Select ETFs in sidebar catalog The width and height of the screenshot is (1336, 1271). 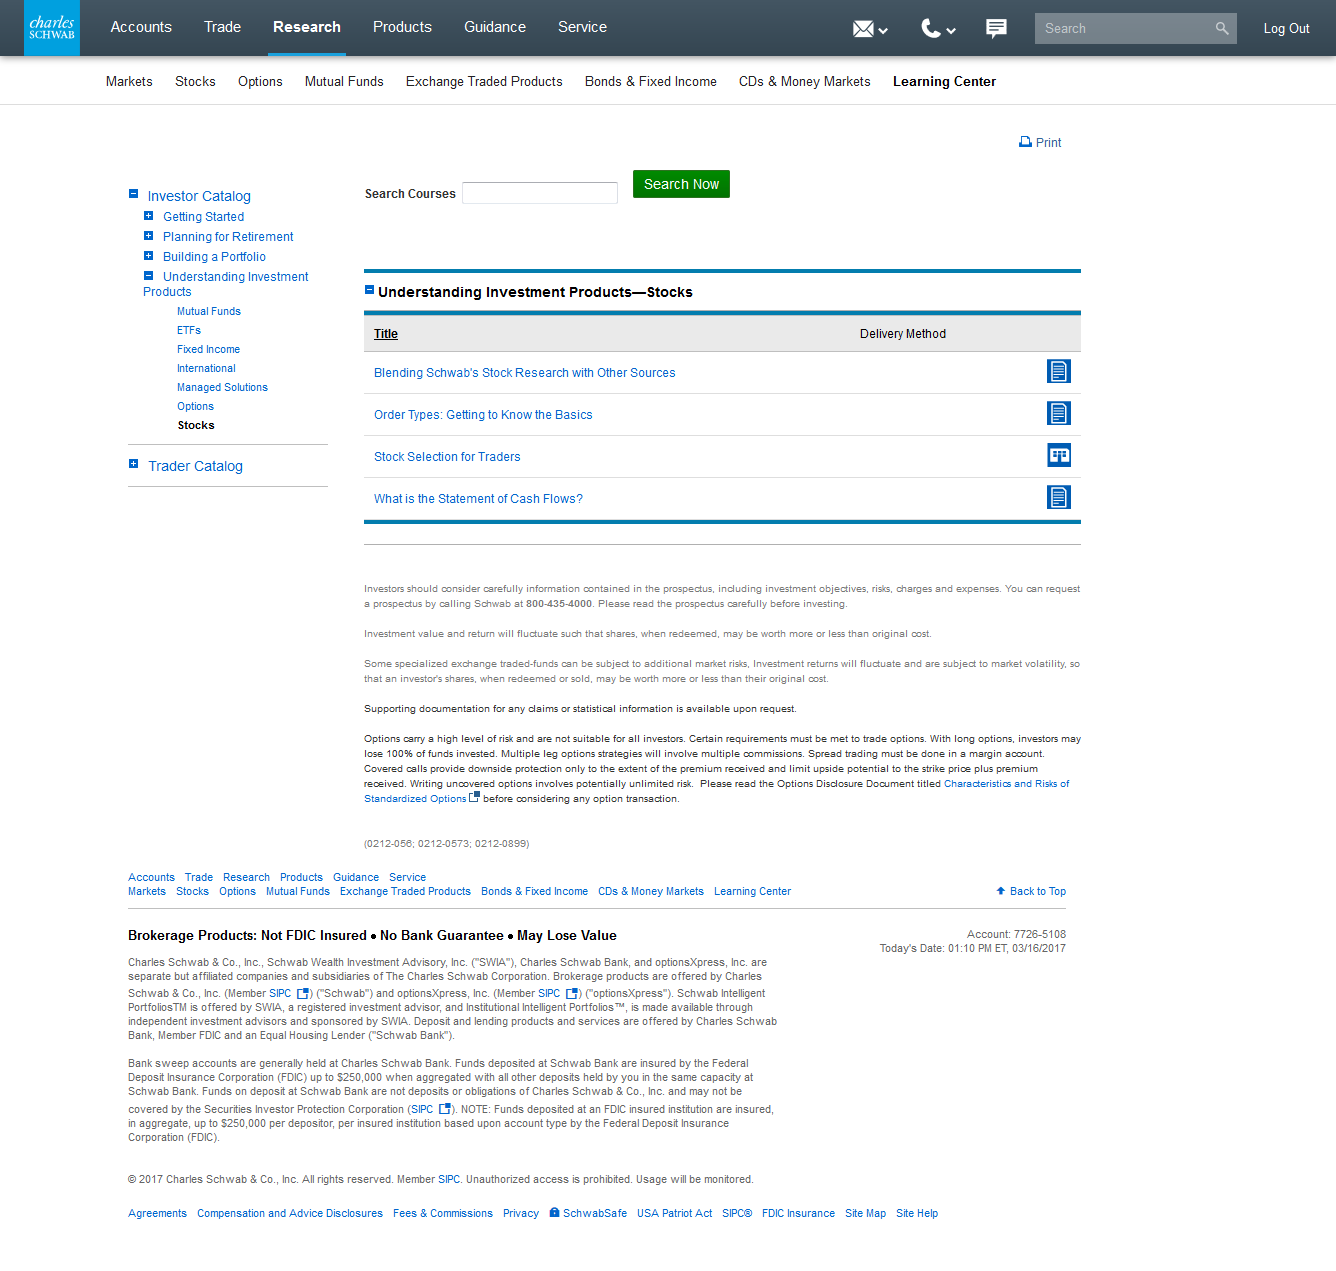pos(189,330)
